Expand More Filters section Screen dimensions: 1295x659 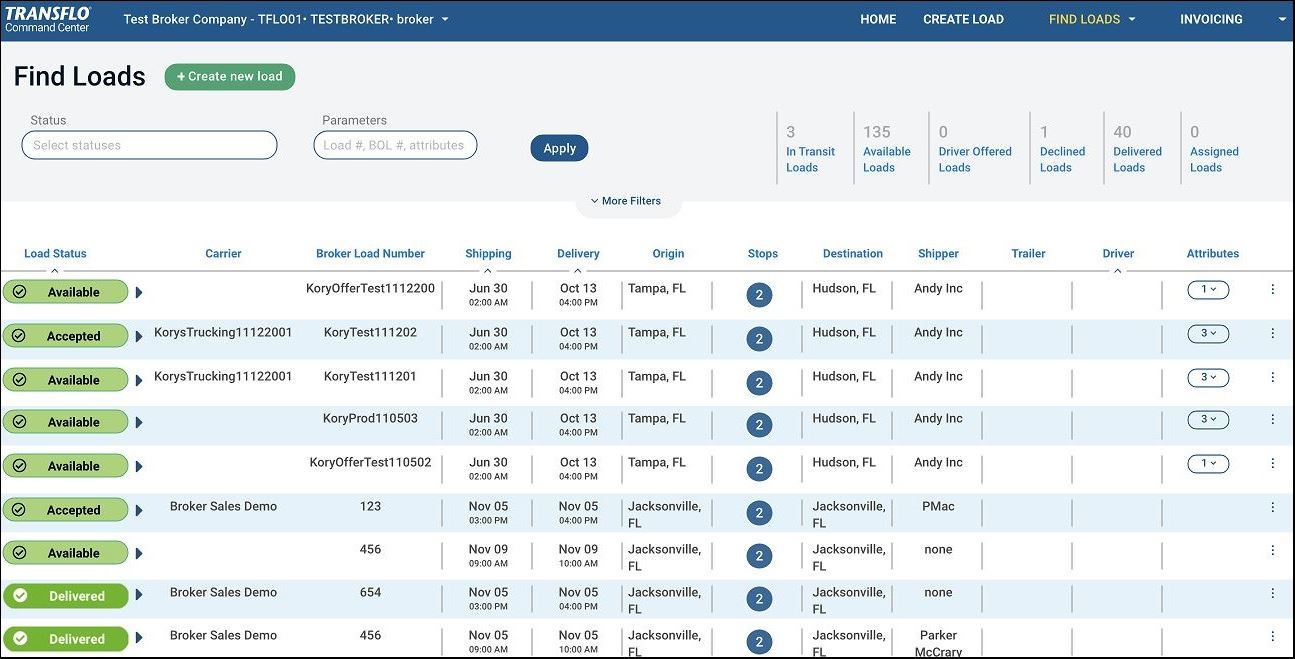[626, 201]
